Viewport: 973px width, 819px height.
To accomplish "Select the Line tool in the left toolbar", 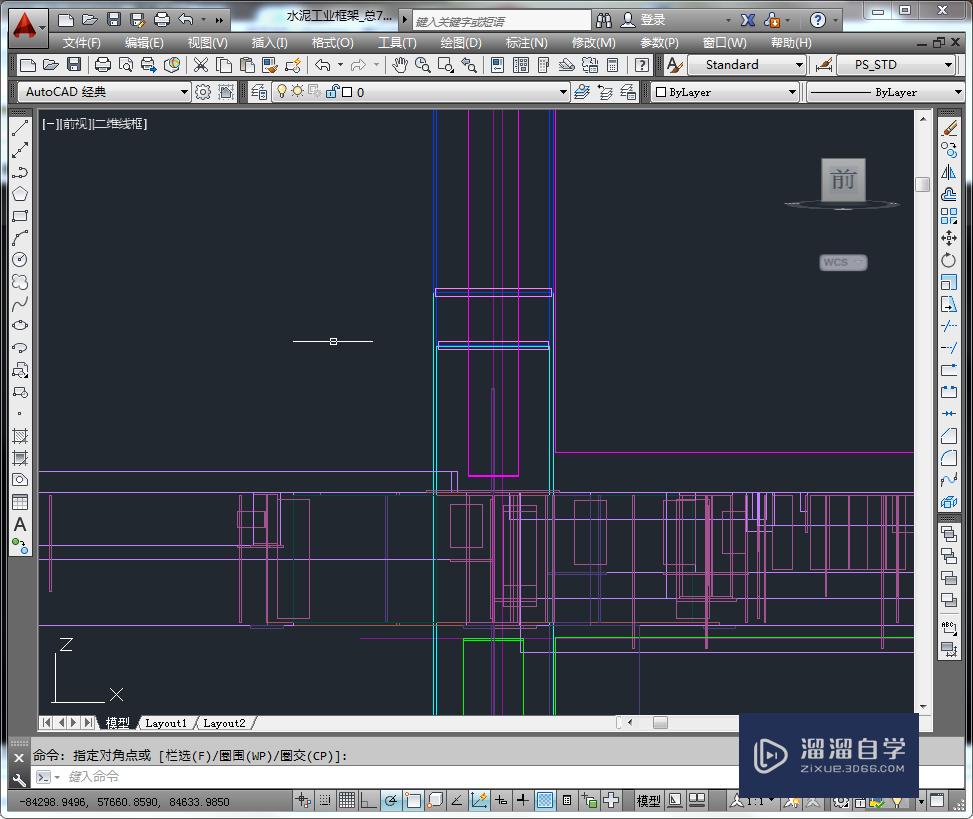I will (x=20, y=128).
